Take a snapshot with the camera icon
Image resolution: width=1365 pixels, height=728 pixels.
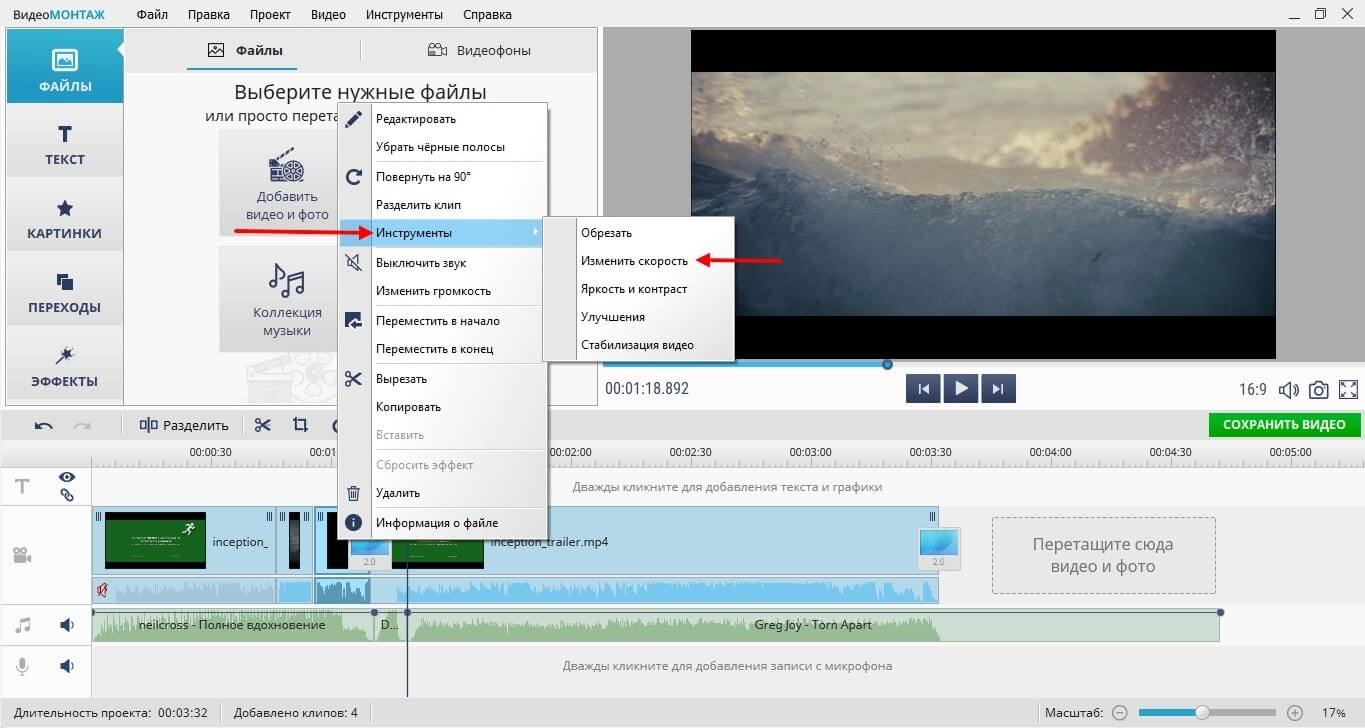coord(1319,390)
